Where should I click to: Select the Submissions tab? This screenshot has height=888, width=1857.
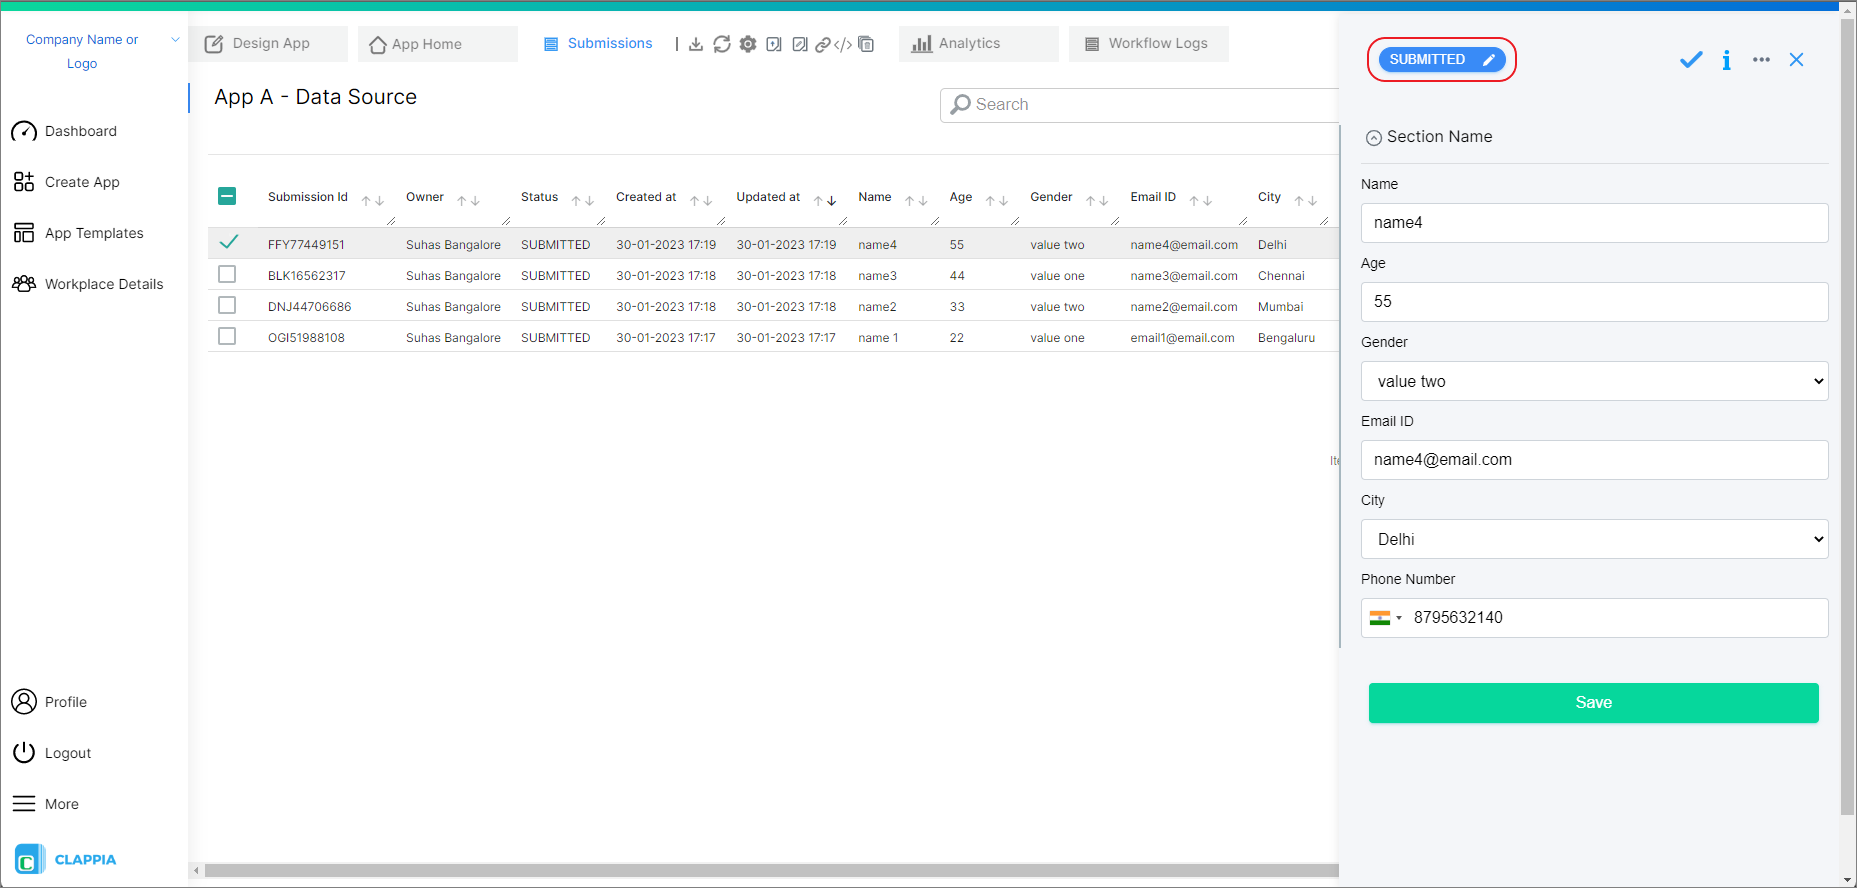point(598,44)
